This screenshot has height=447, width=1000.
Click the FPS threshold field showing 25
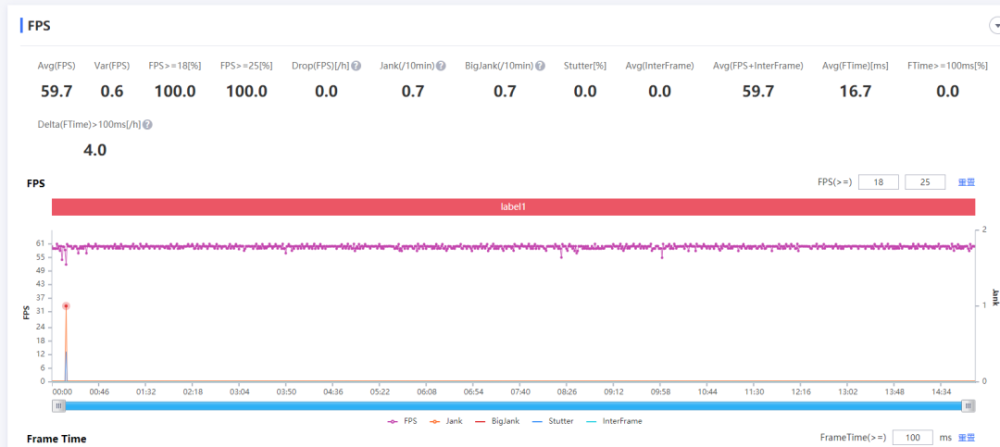point(924,182)
